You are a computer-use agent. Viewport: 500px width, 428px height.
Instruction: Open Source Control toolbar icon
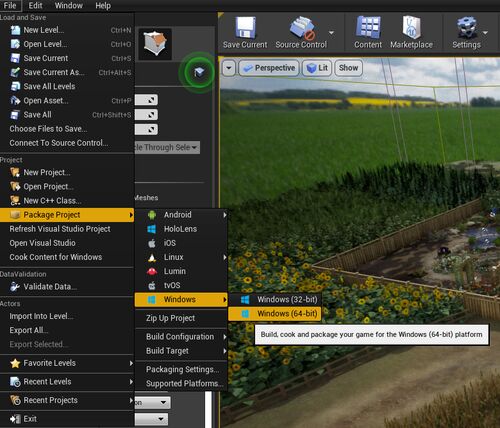click(301, 33)
